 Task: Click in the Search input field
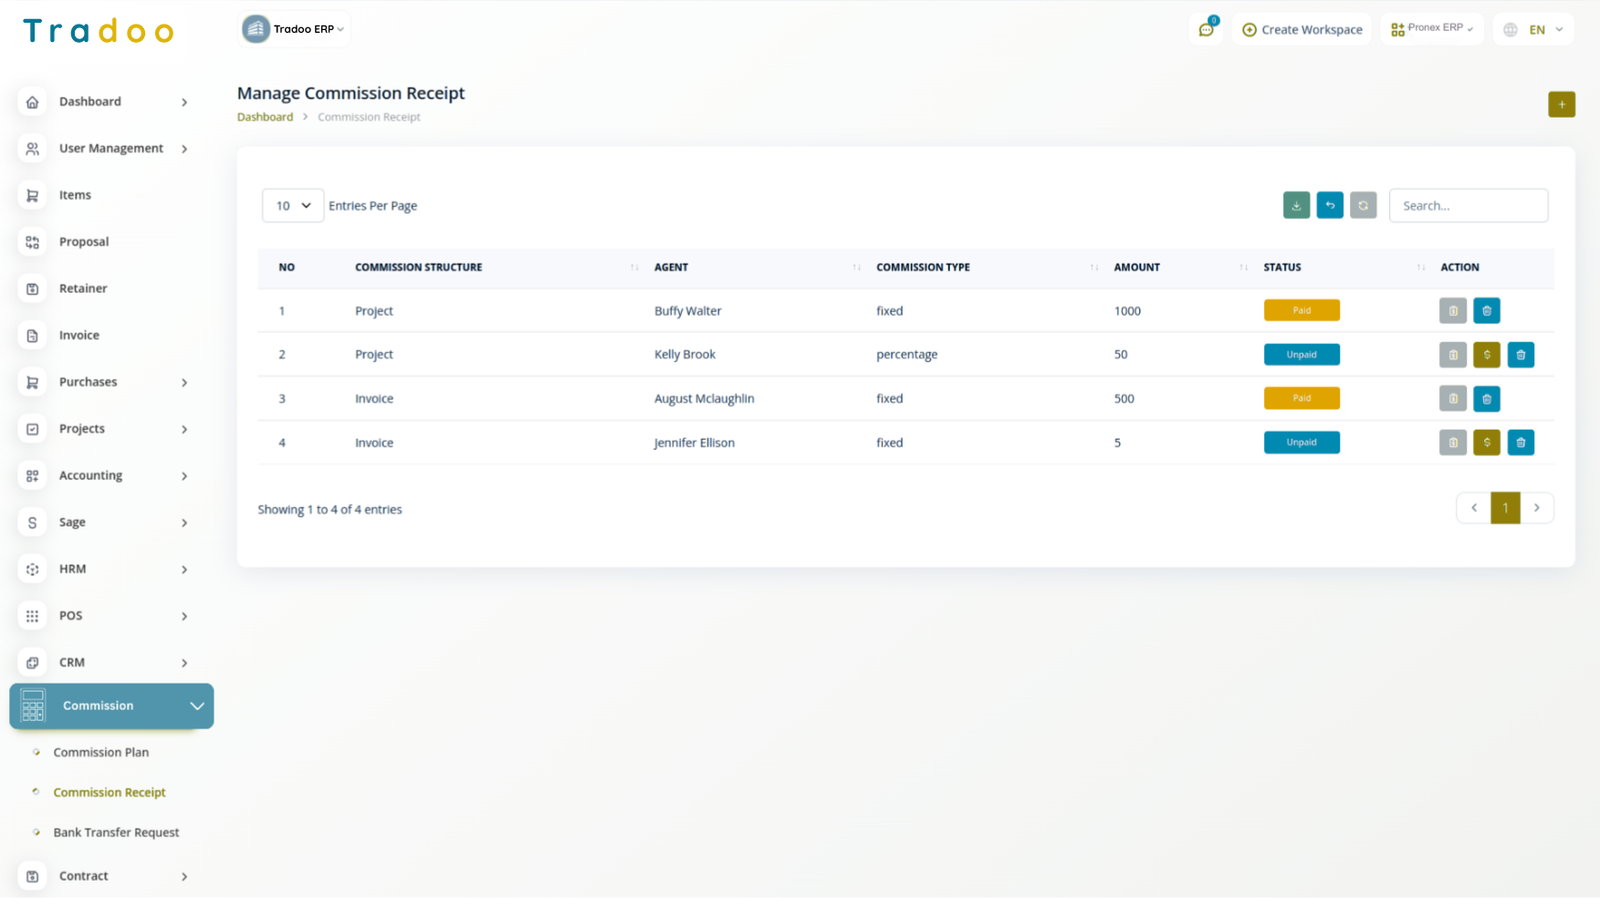click(x=1468, y=206)
